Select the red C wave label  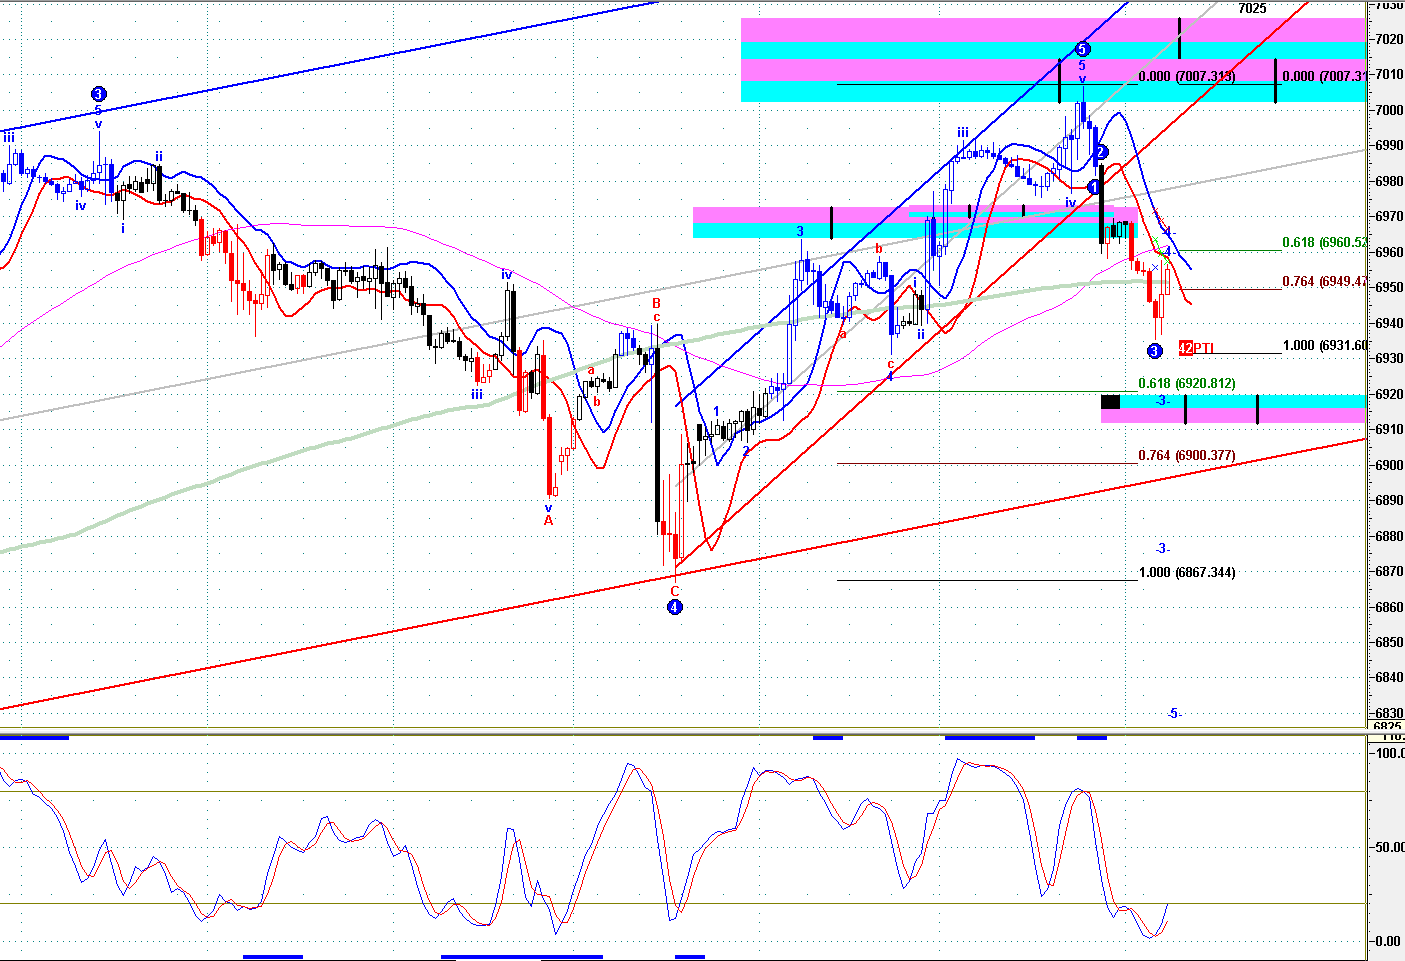click(675, 591)
